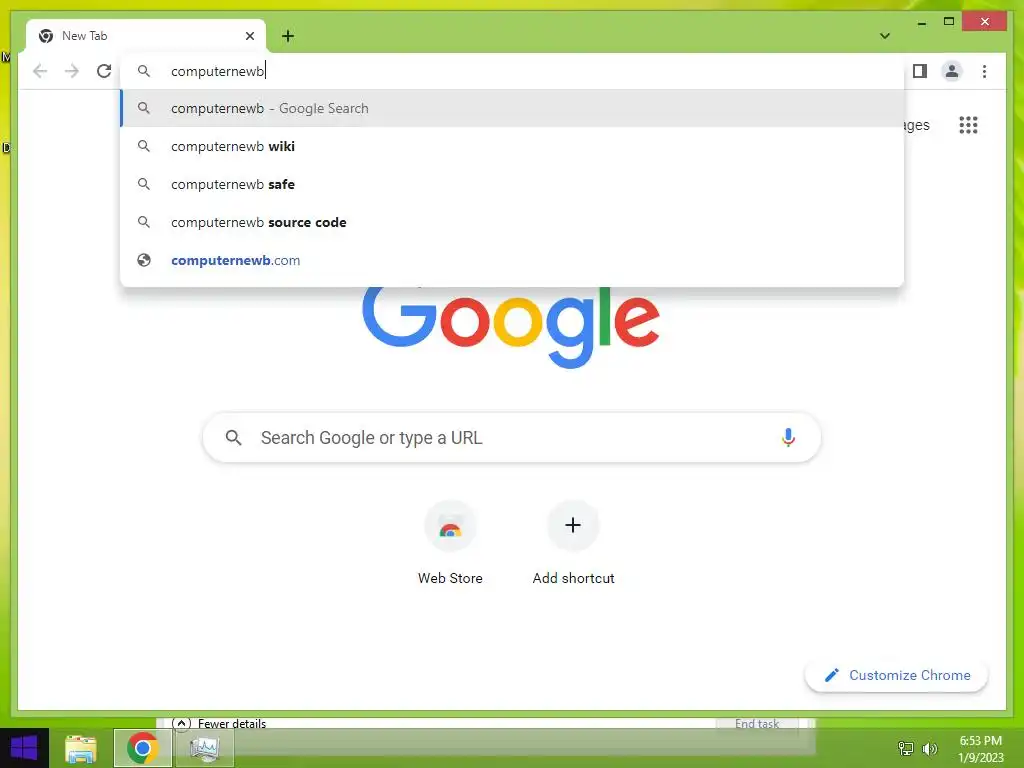
Task: Choose 'computernewb wiki' suggestion
Action: click(x=512, y=146)
